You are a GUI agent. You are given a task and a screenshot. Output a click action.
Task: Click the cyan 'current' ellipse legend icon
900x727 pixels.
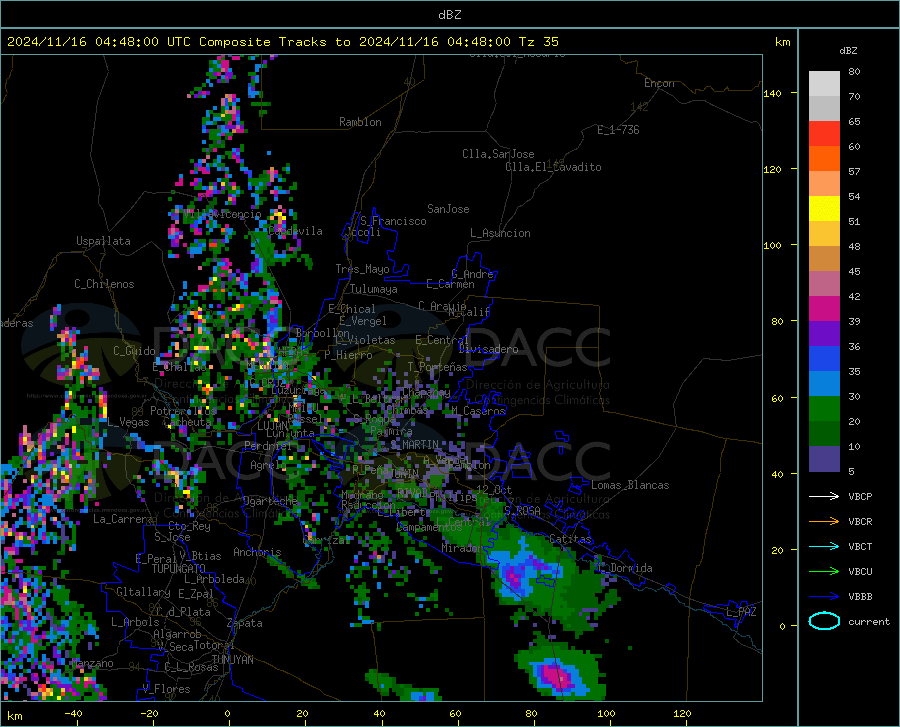[x=824, y=621]
